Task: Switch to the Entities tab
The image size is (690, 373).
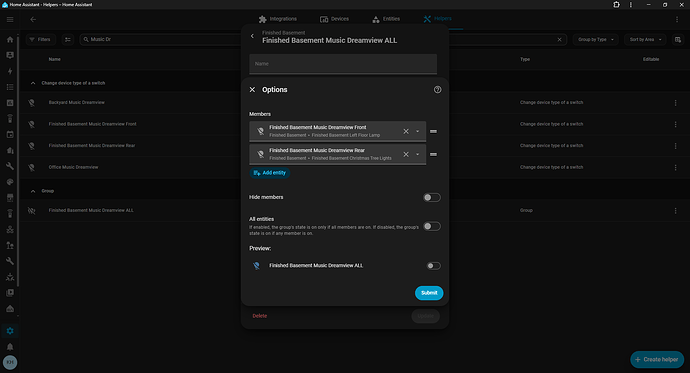Action: click(386, 19)
